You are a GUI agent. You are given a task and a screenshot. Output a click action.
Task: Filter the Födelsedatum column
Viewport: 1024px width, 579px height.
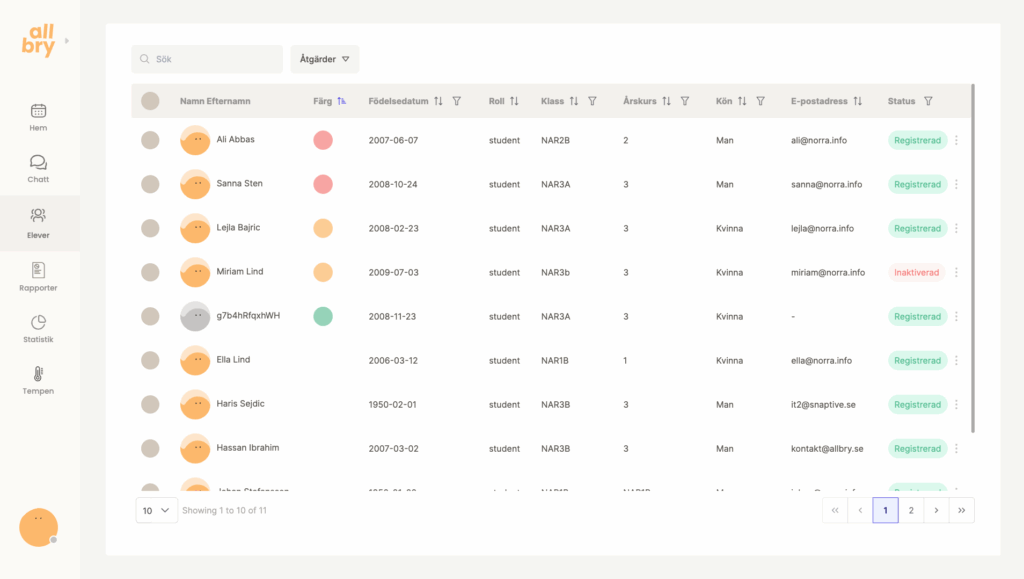[457, 101]
